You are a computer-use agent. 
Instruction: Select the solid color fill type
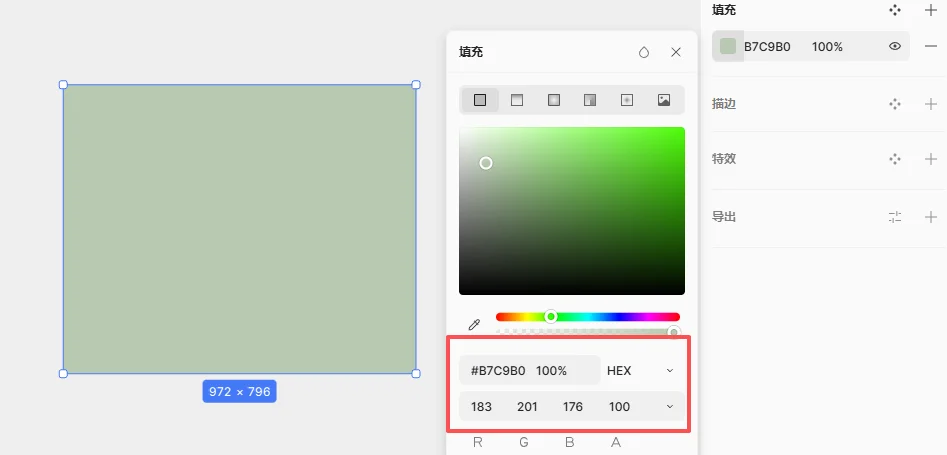click(480, 100)
